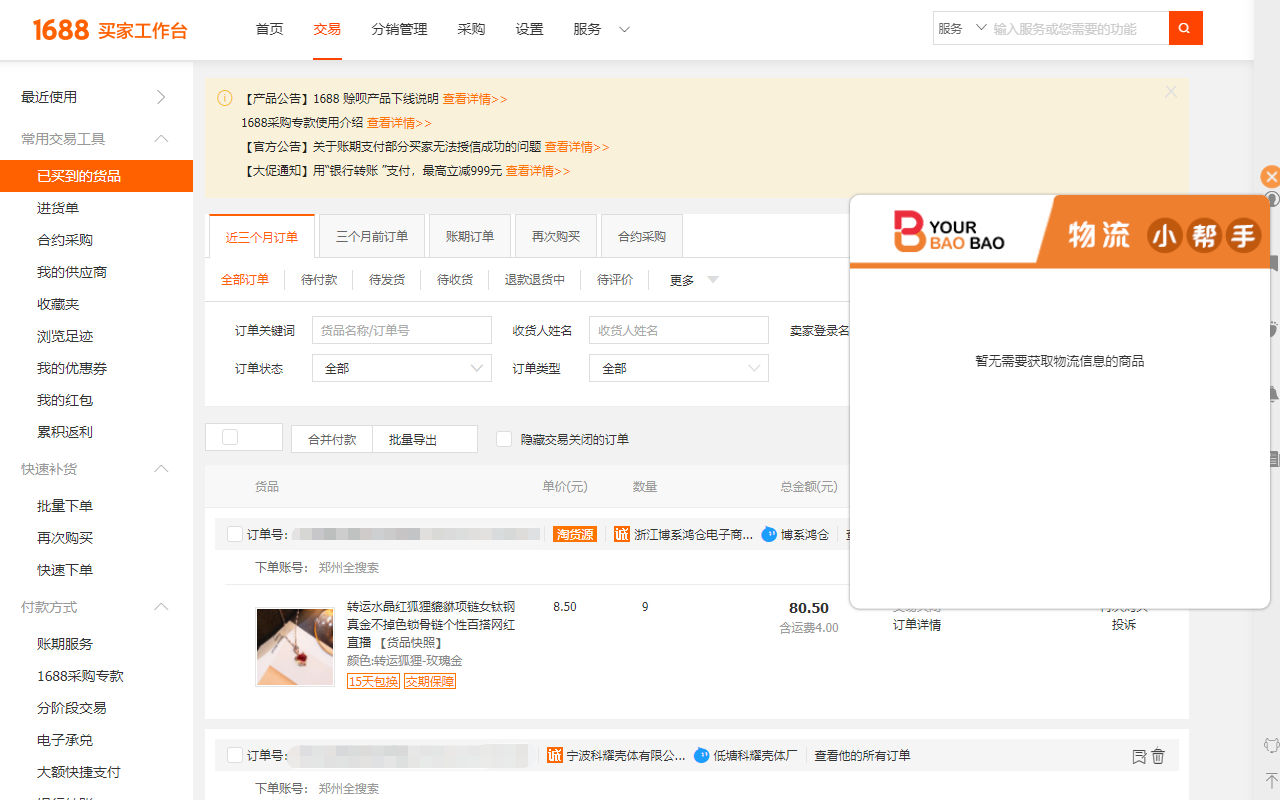This screenshot has width=1280, height=800.
Task: Click the top search input box
Action: [1078, 29]
